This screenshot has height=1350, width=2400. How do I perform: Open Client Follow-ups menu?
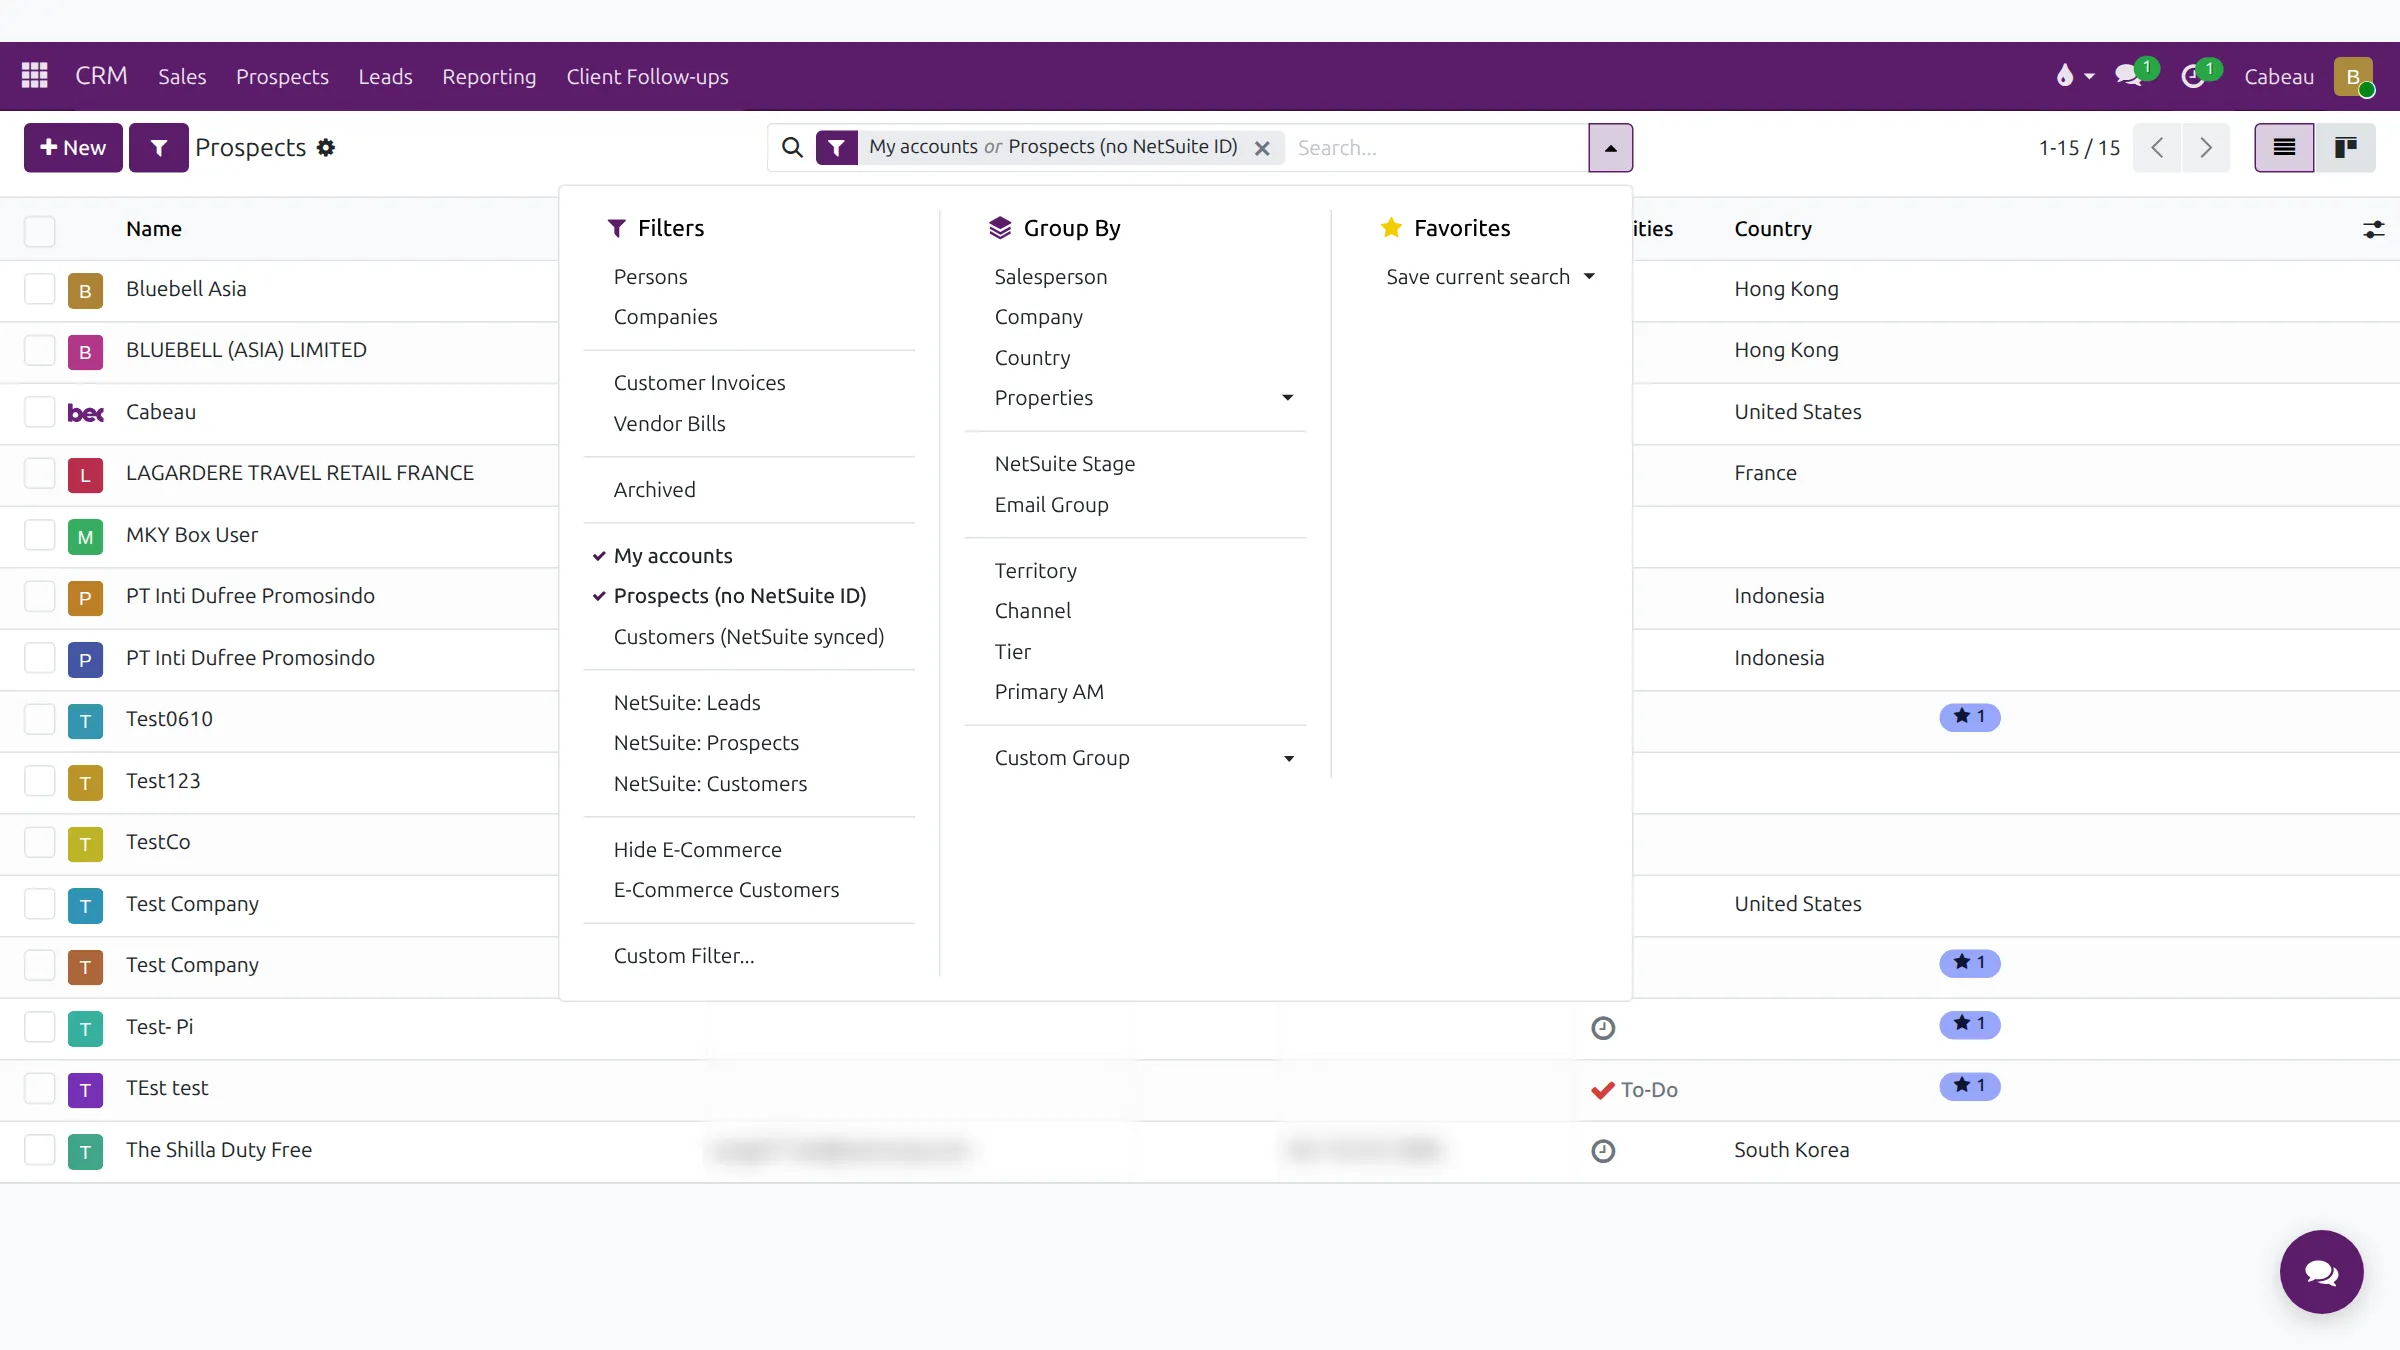click(x=647, y=76)
